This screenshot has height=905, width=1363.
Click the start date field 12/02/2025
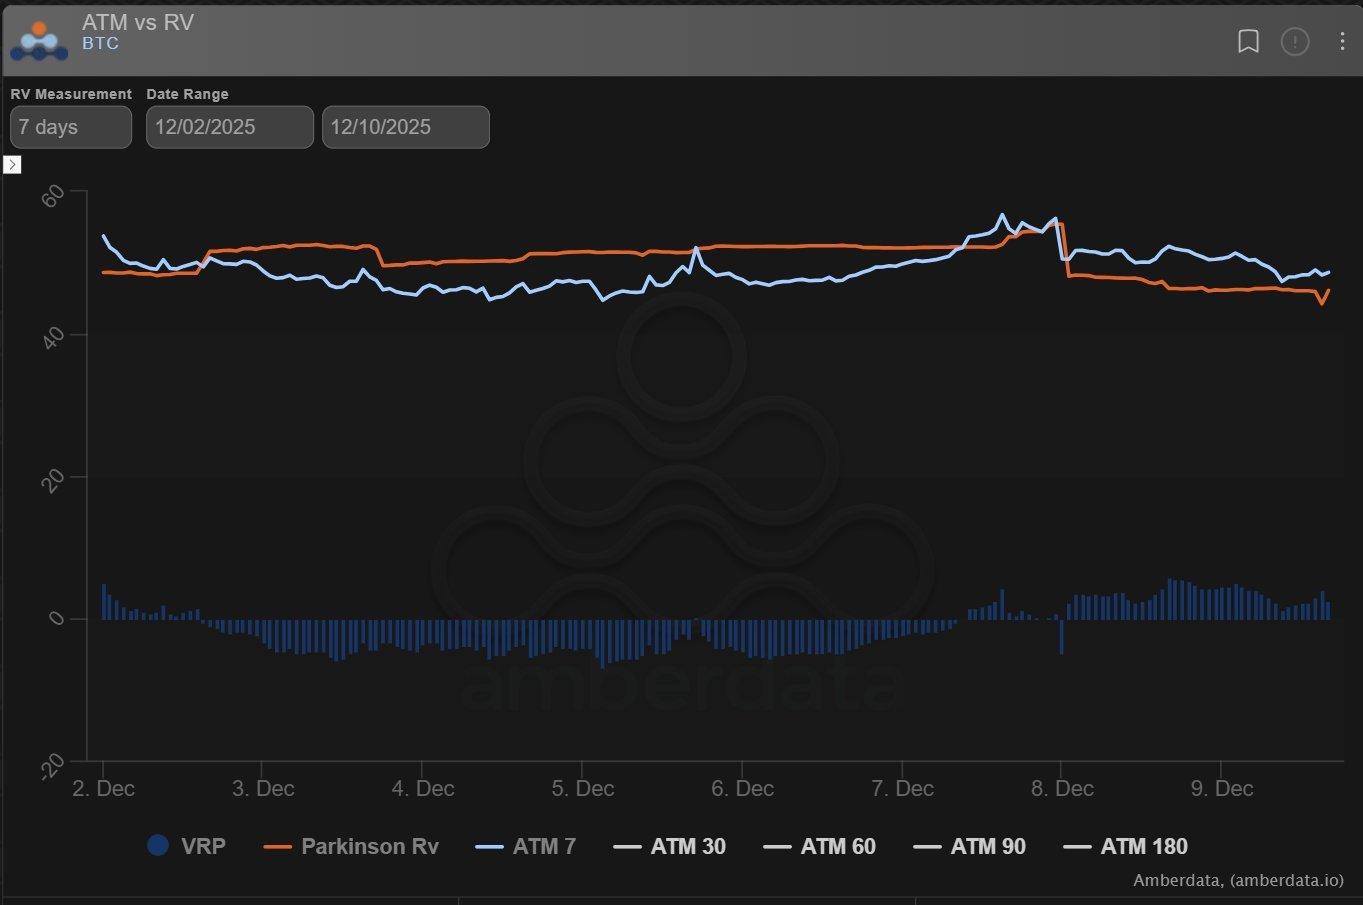(229, 127)
